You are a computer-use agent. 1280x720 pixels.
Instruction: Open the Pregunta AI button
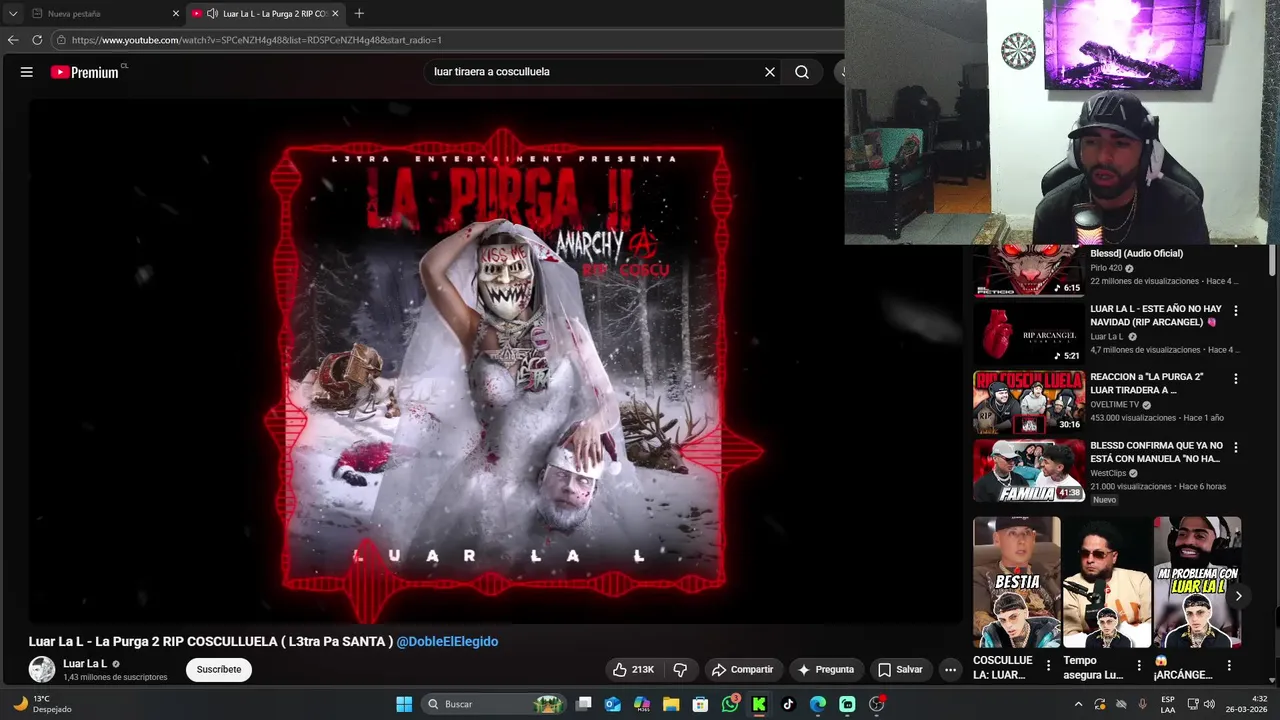pos(825,669)
